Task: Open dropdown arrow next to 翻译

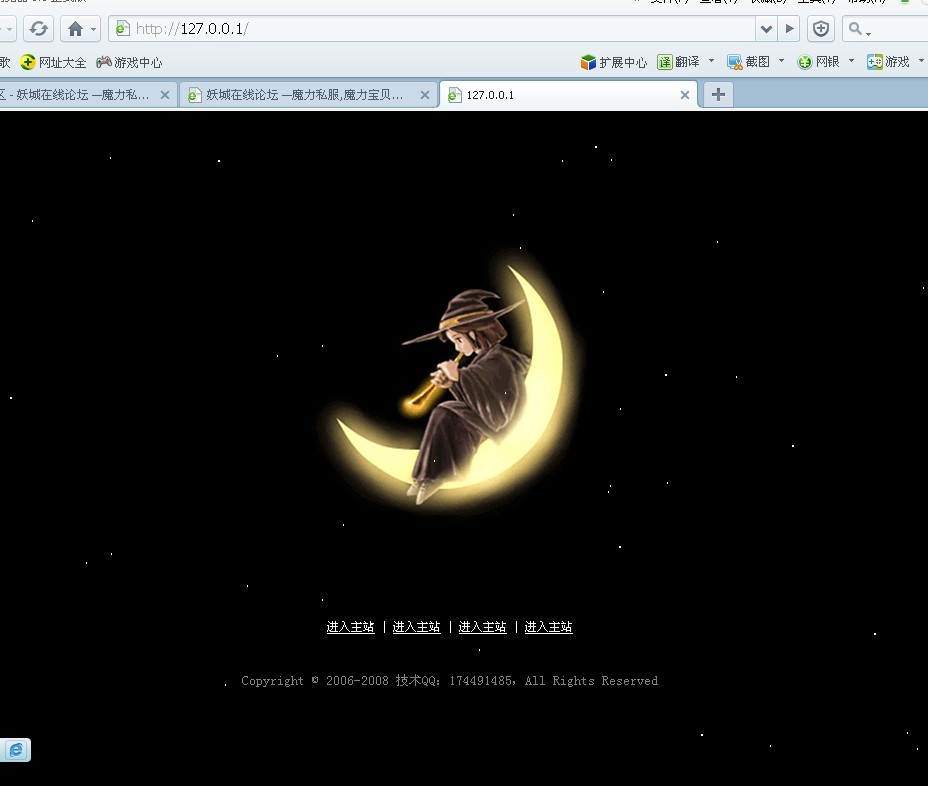Action: [x=712, y=61]
